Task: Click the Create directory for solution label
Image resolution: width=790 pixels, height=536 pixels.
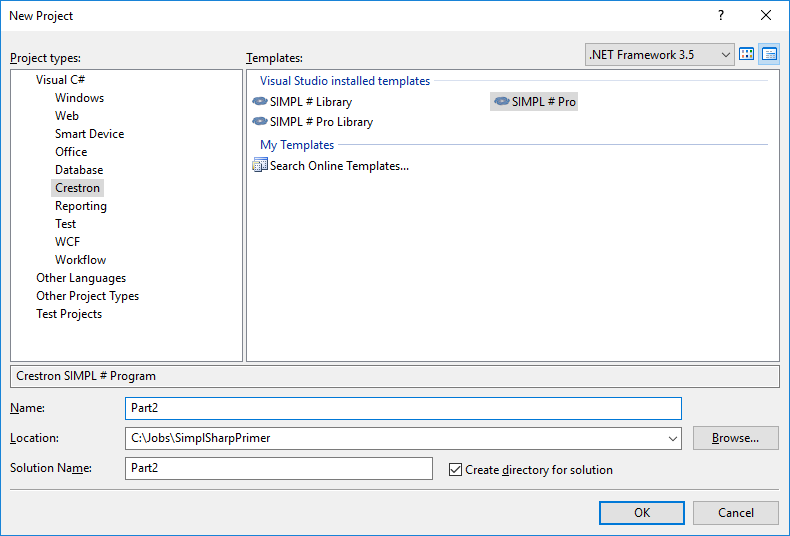Action: [539, 470]
